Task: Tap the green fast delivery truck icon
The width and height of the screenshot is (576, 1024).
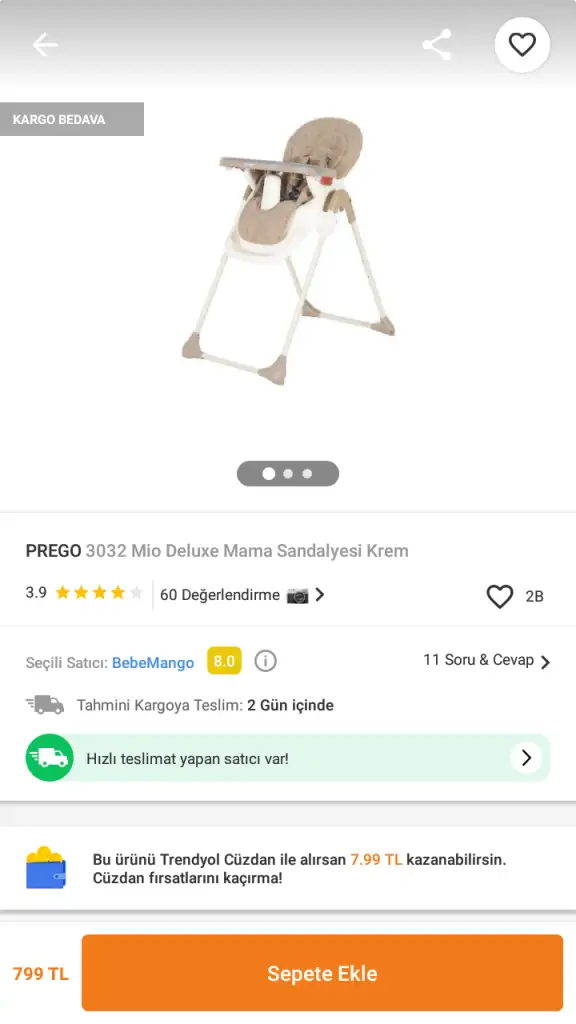Action: click(x=50, y=758)
